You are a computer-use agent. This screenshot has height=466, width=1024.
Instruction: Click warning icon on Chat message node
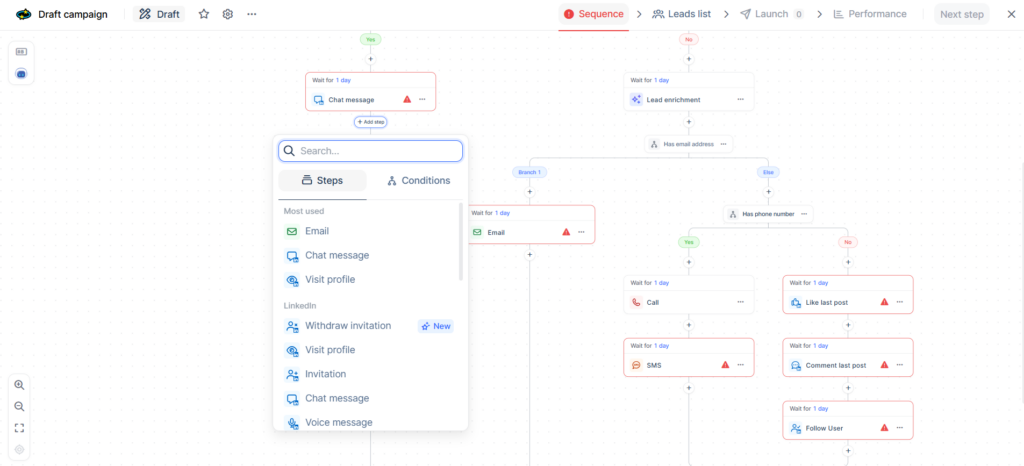pos(407,100)
